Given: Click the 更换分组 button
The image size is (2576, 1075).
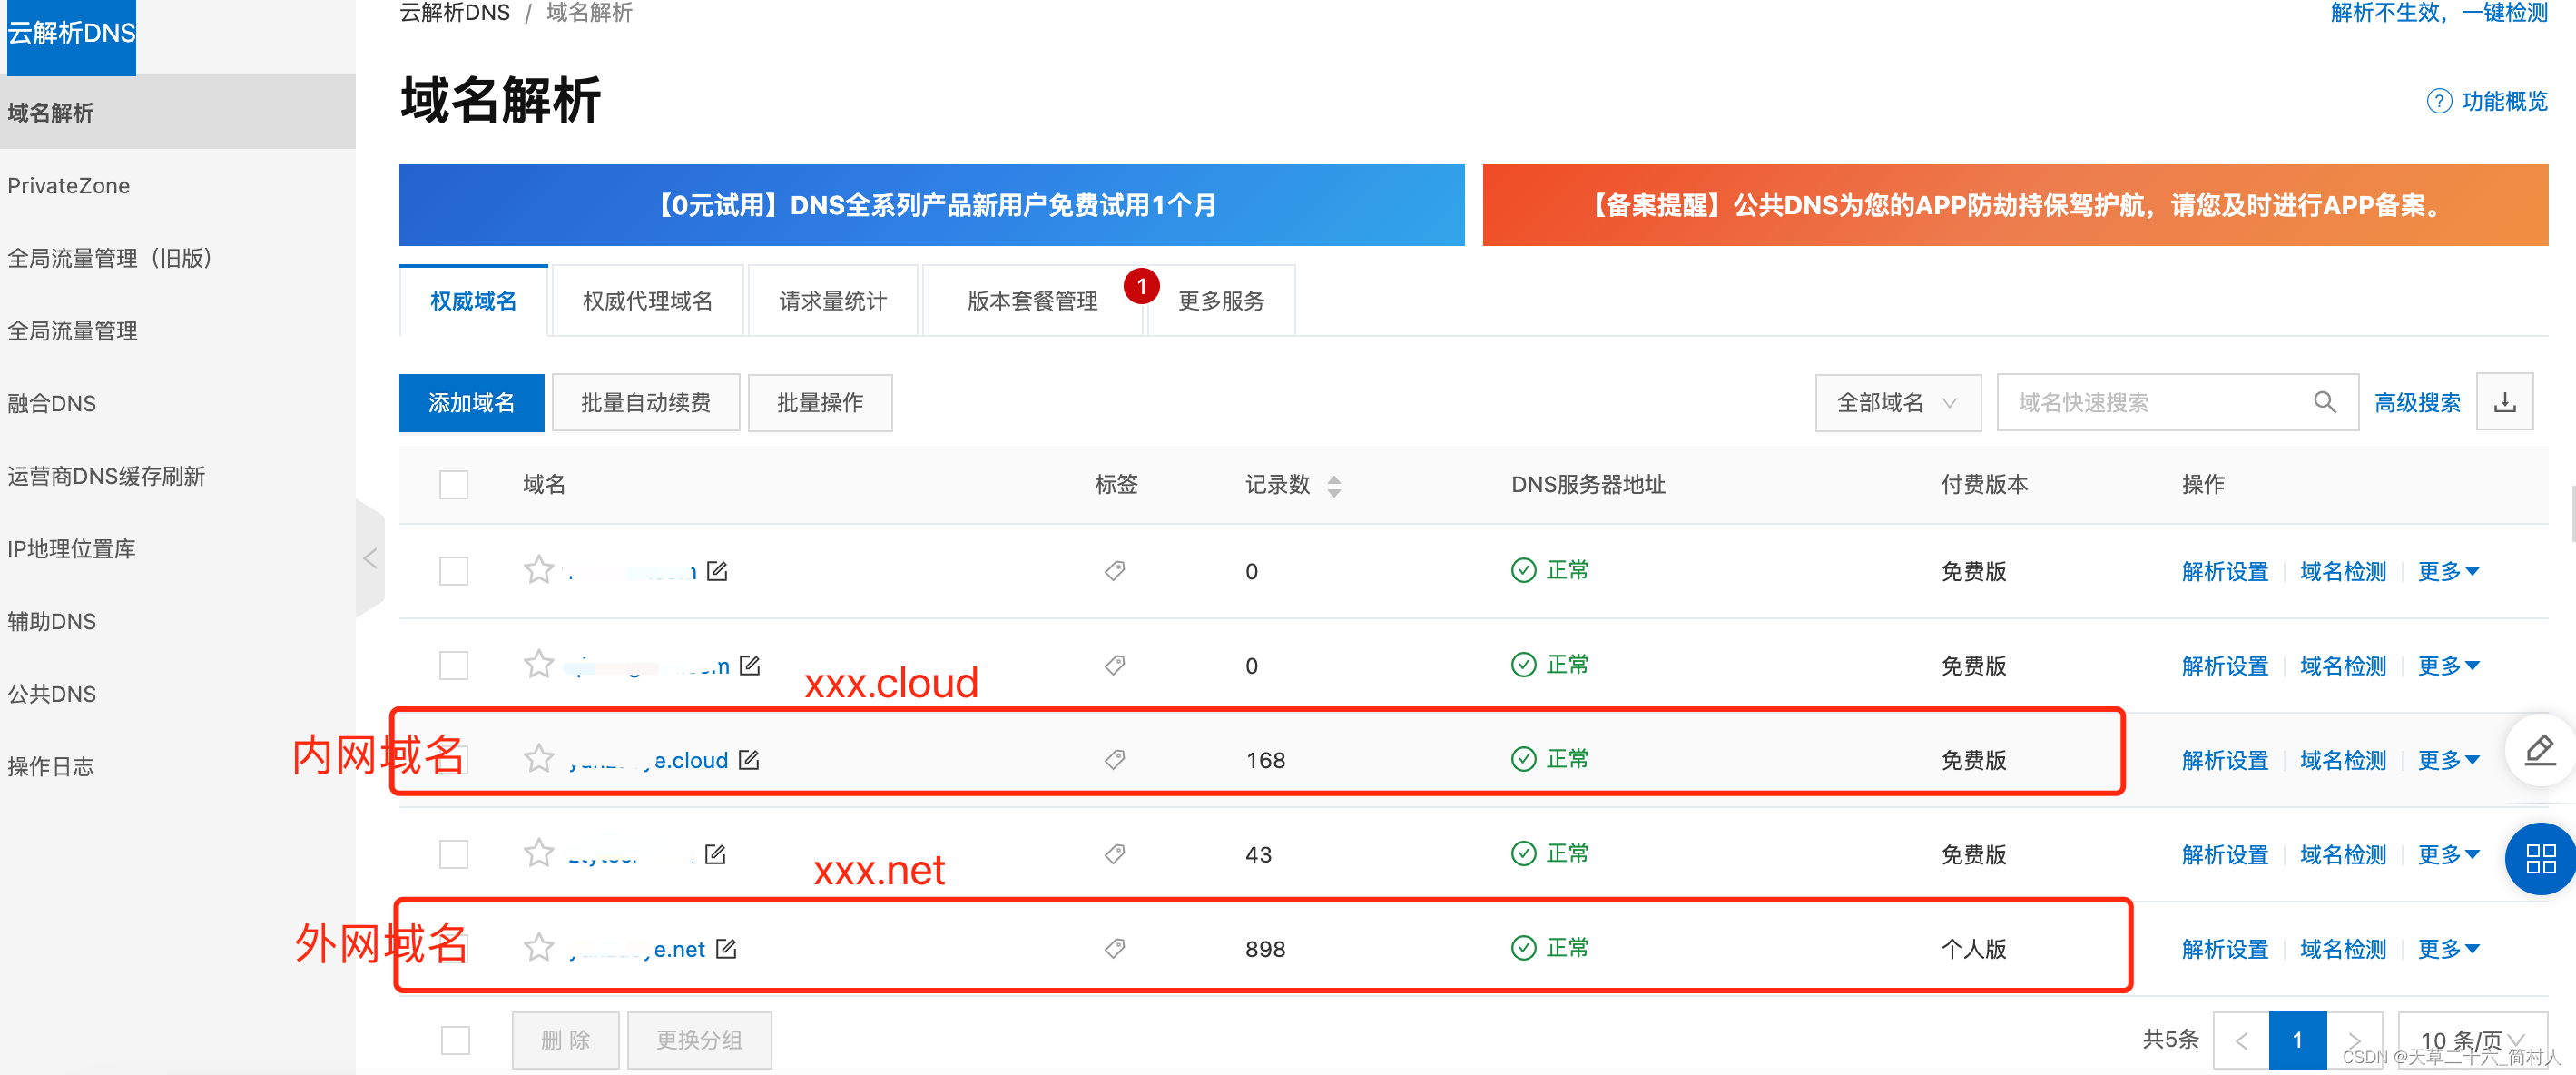Looking at the screenshot, I should tap(699, 1040).
